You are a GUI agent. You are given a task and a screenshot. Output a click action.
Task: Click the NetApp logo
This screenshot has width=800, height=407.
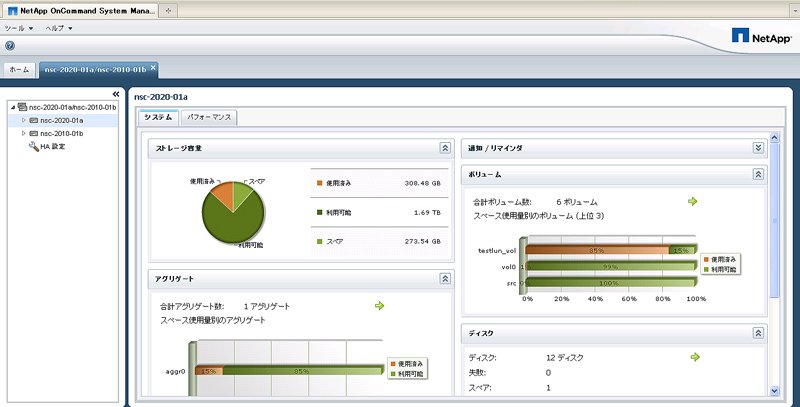click(762, 35)
